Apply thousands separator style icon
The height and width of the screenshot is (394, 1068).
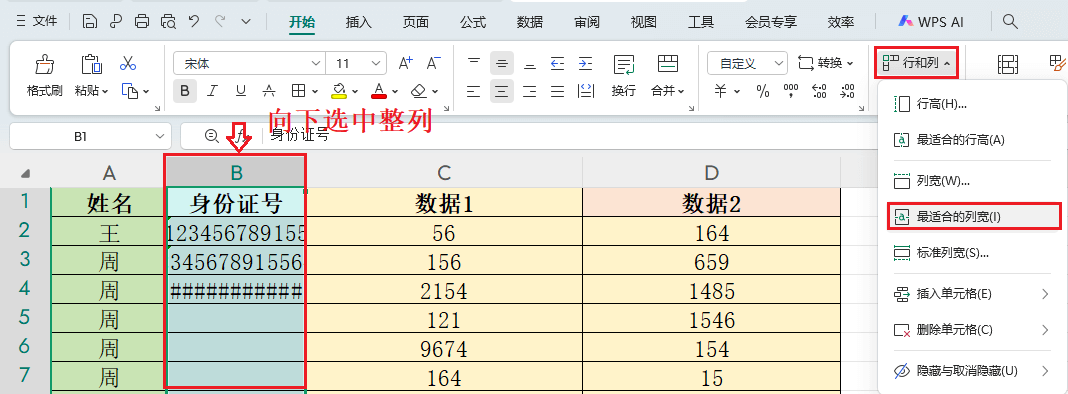click(x=791, y=91)
